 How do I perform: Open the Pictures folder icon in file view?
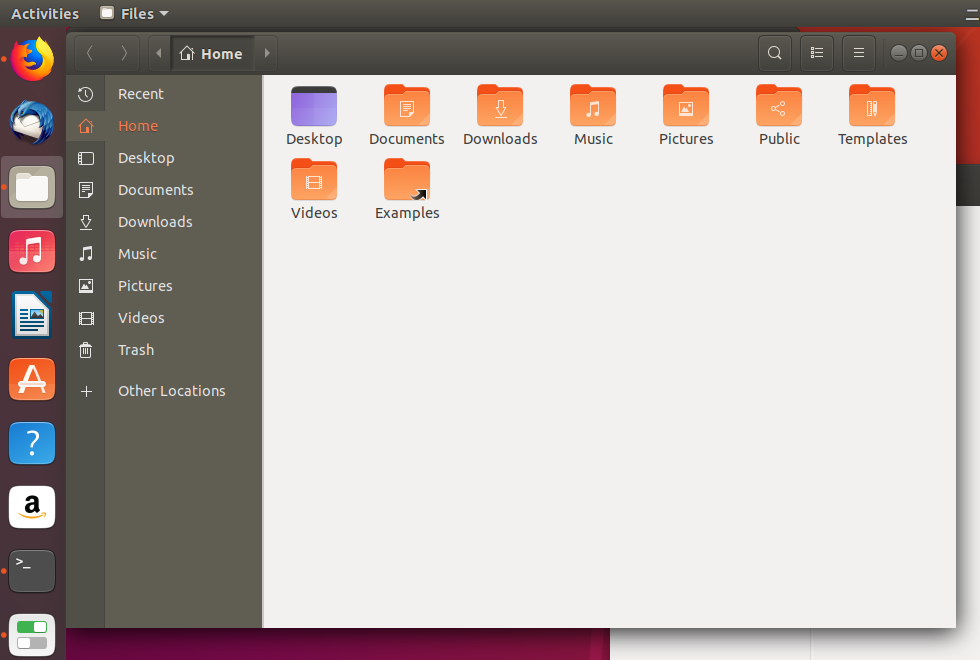coord(686,106)
